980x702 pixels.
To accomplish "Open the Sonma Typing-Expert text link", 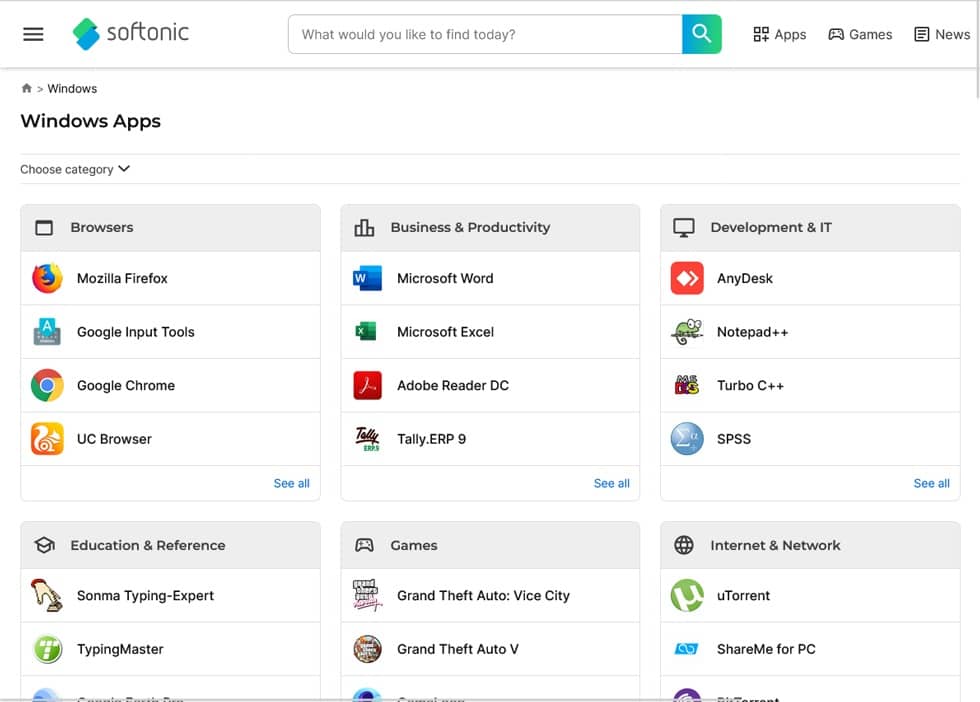I will click(145, 595).
